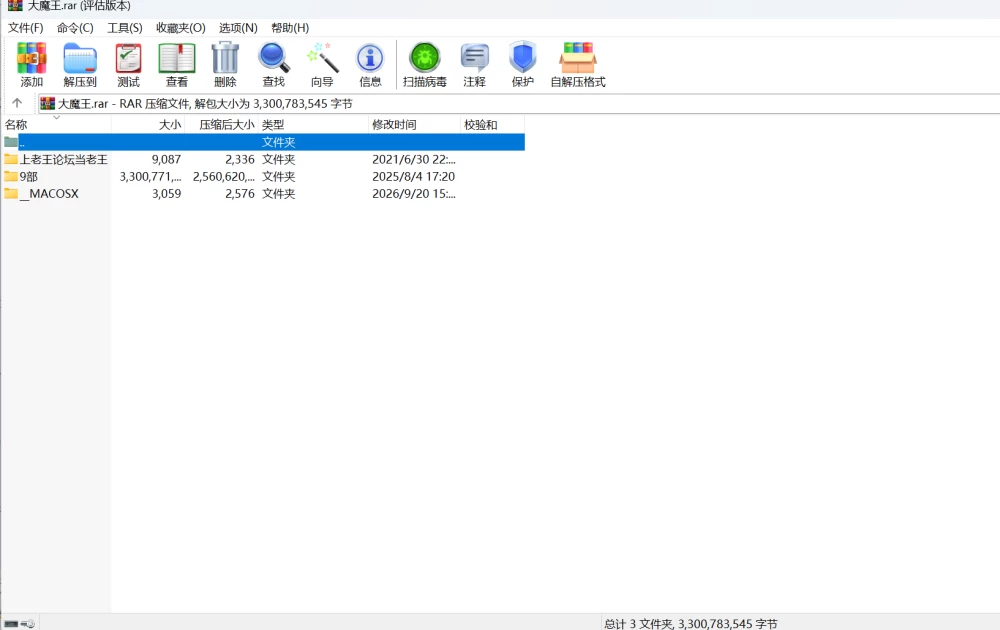
Task: Open the 注释 (Comment) icon
Action: pyautogui.click(x=474, y=58)
